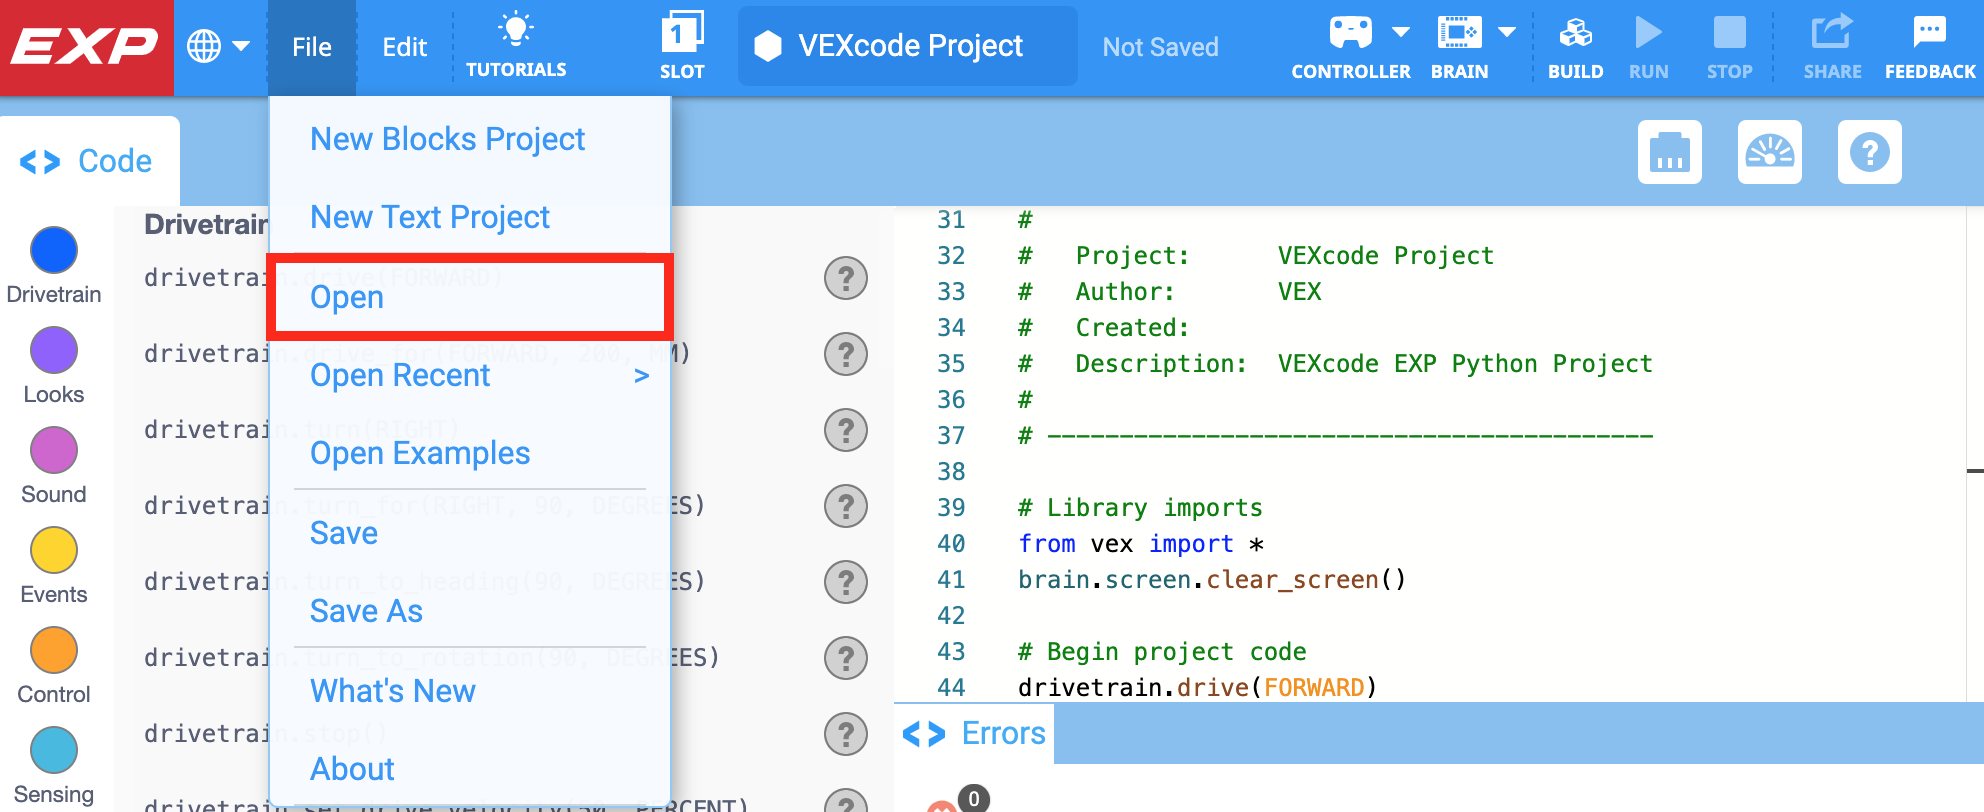Image resolution: width=1984 pixels, height=812 pixels.
Task: Select Save in File menu
Action: pos(344,533)
